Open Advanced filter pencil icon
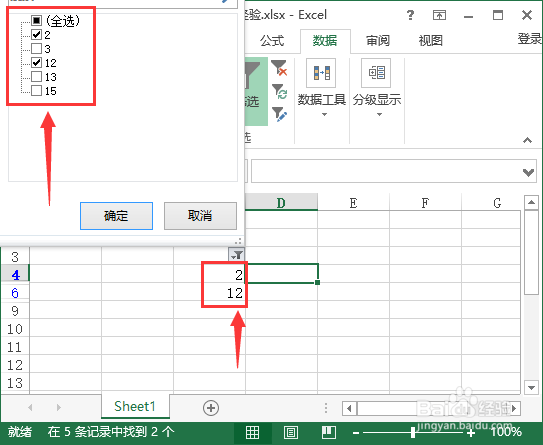 click(279, 114)
